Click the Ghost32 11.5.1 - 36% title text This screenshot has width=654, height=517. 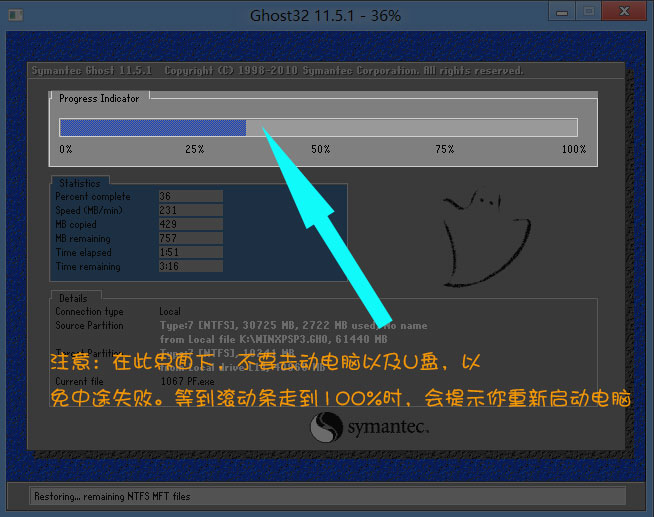[325, 16]
